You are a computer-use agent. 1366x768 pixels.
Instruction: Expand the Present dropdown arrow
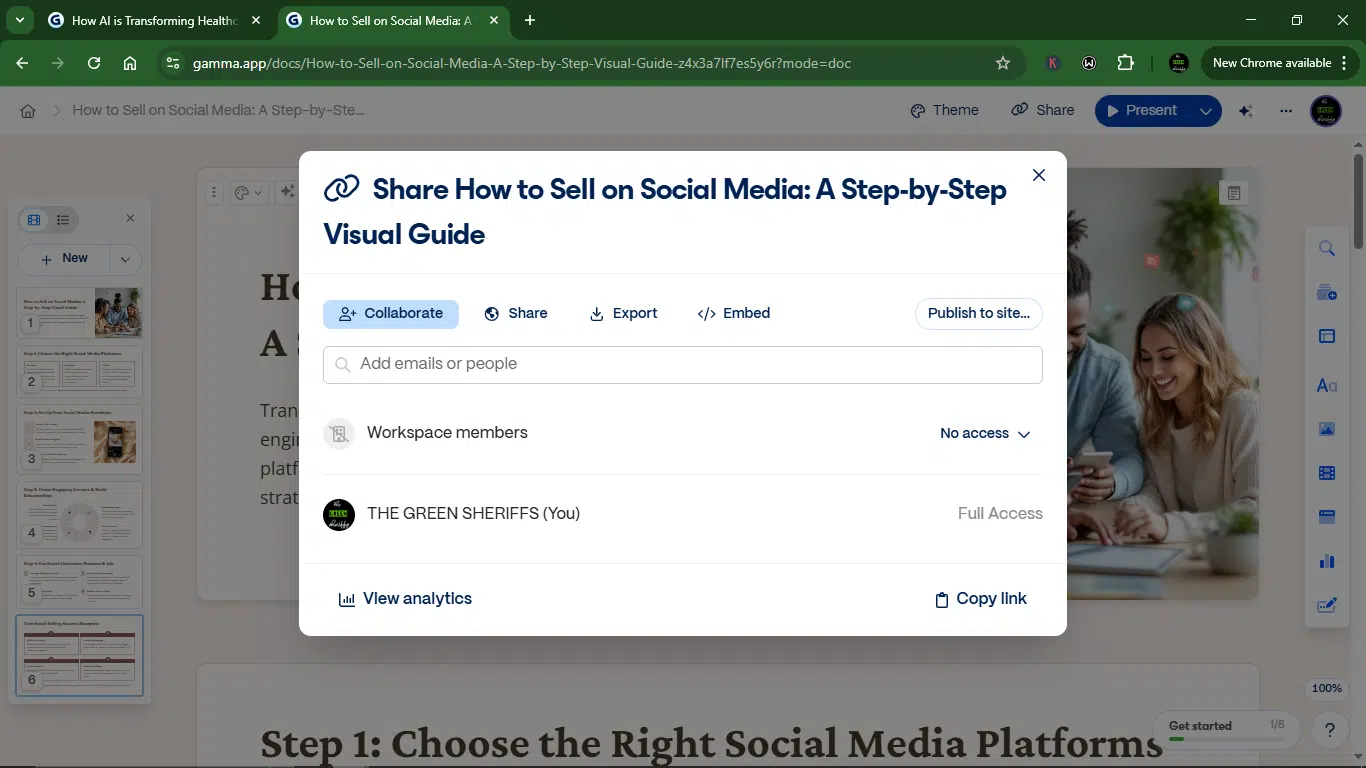coord(1206,111)
